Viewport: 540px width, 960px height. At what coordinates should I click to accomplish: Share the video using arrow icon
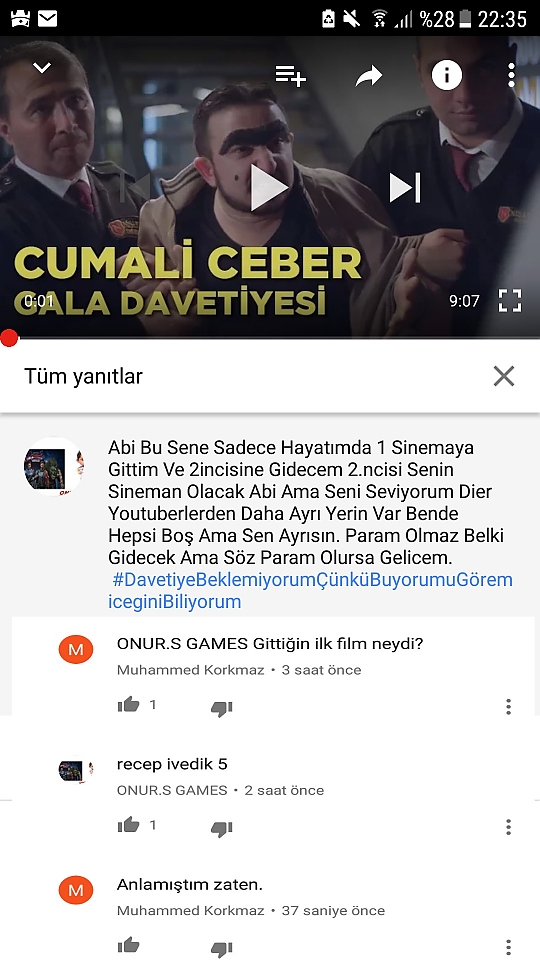369,76
